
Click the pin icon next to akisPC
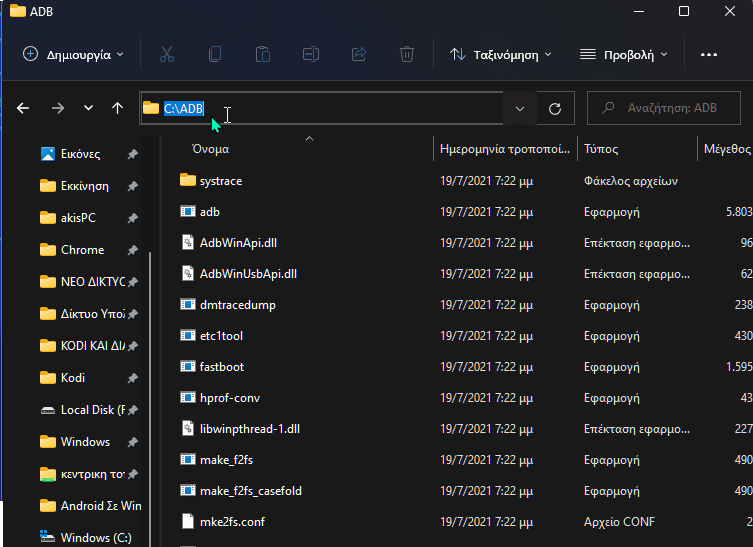point(133,218)
